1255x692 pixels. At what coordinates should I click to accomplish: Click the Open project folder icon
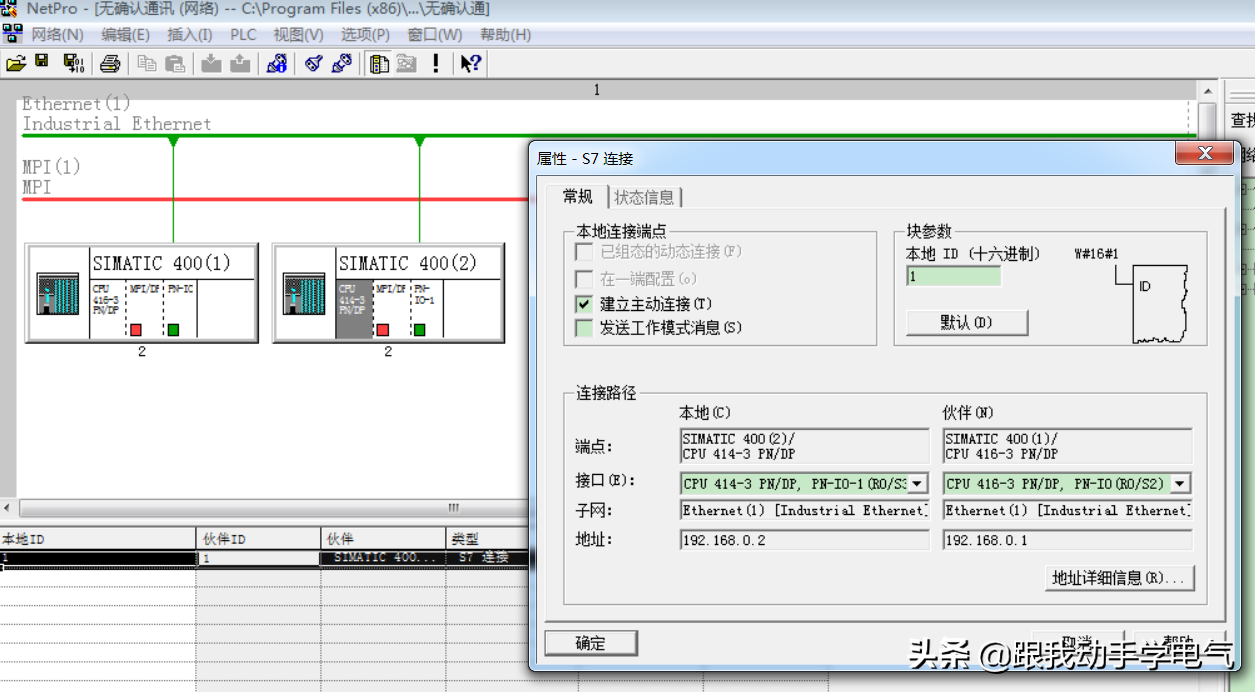pyautogui.click(x=15, y=63)
